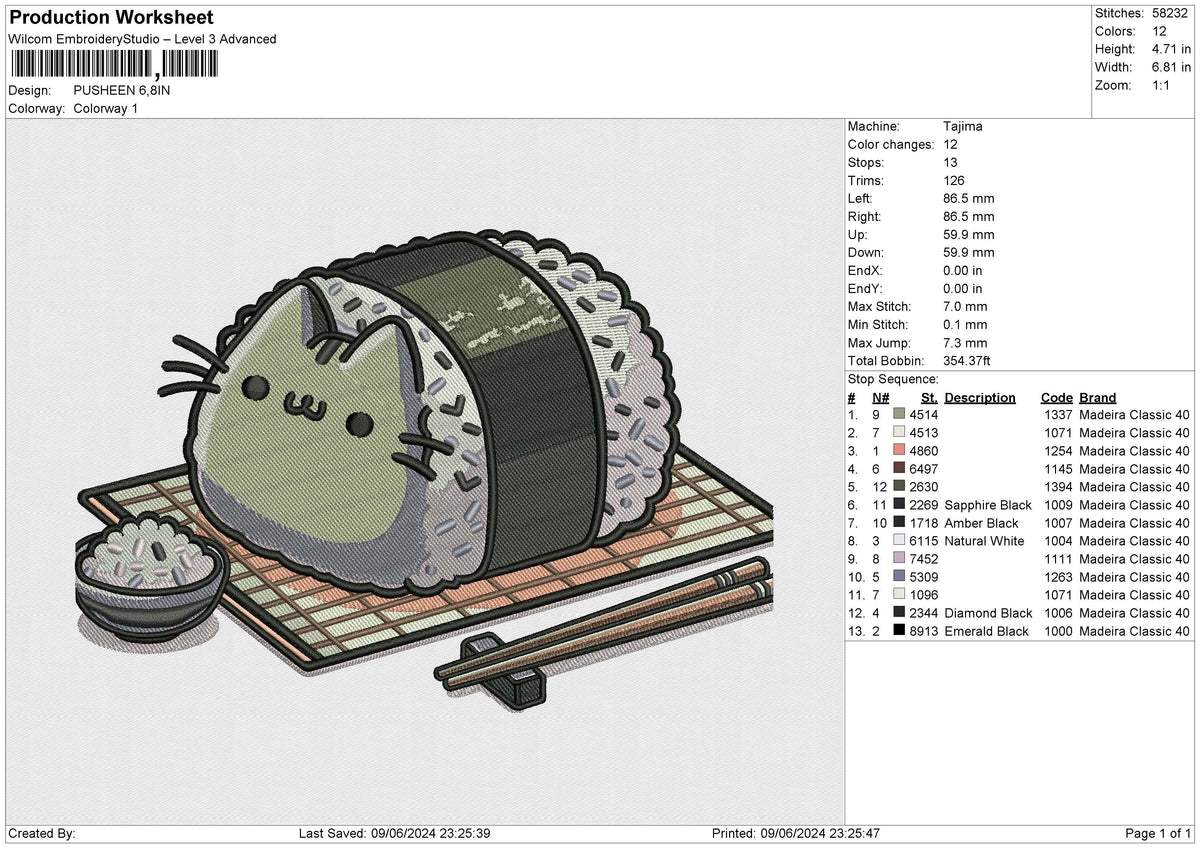1200x848 pixels.
Task: Click the Diamond Black color swatch
Action: [x=899, y=613]
